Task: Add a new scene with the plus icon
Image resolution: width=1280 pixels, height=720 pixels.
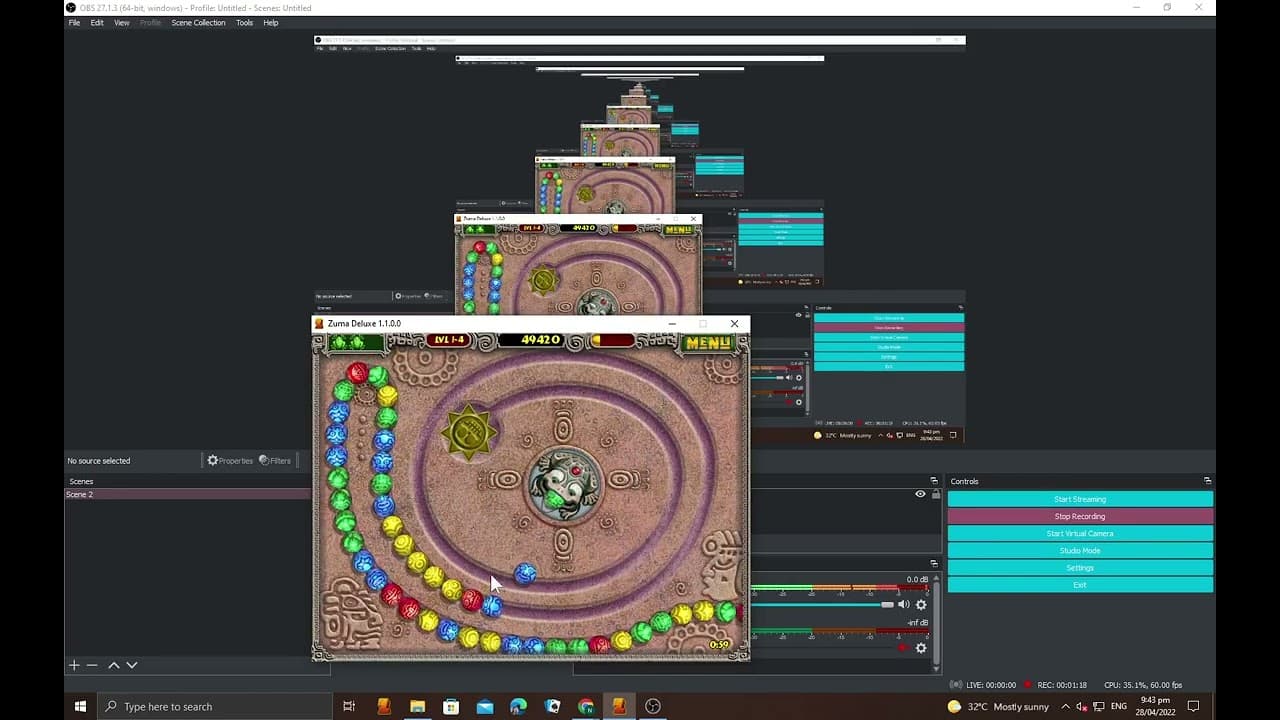Action: click(x=73, y=665)
